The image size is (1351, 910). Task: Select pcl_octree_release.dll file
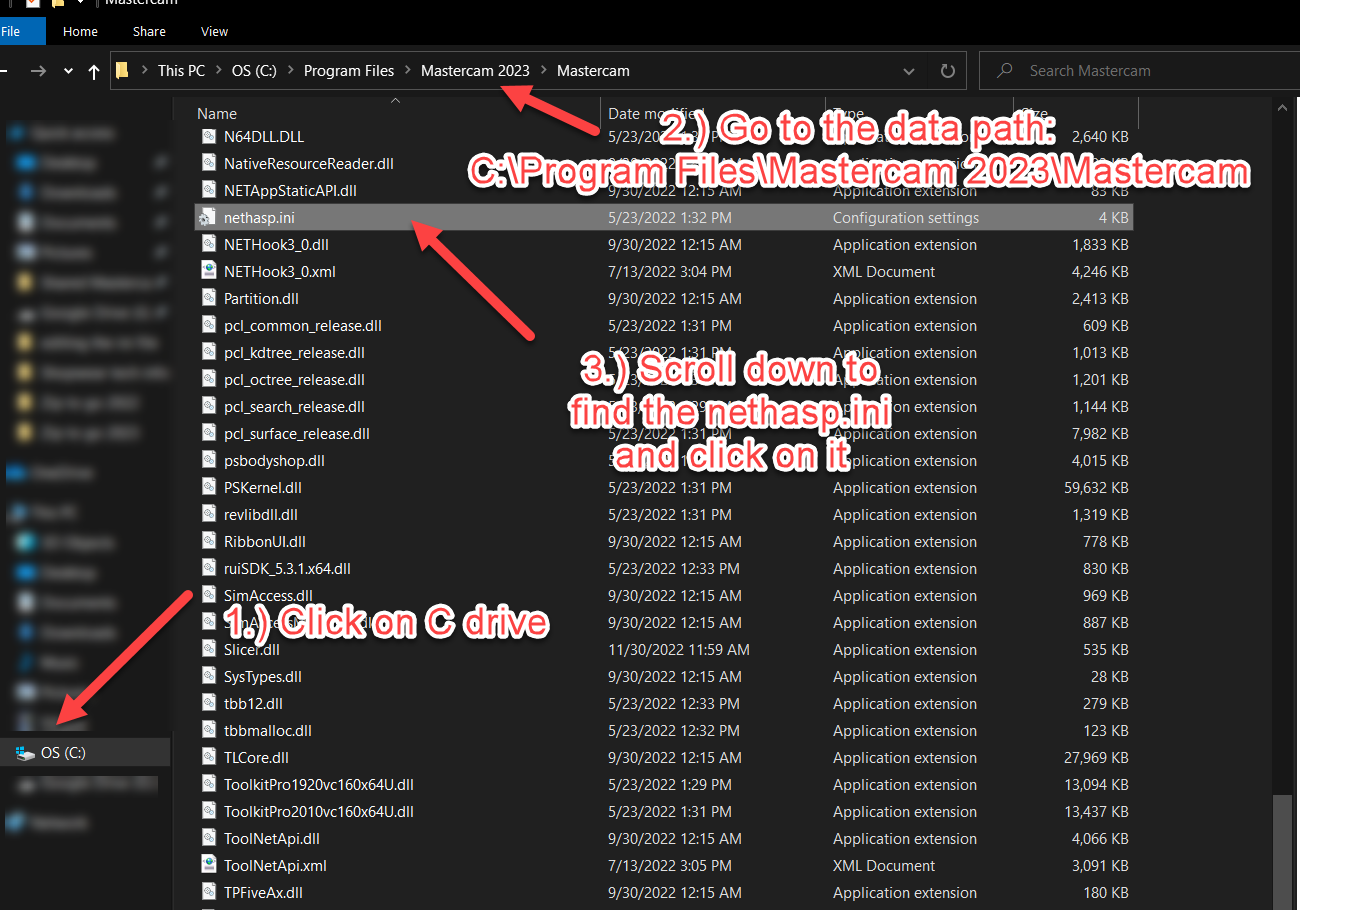click(x=294, y=380)
